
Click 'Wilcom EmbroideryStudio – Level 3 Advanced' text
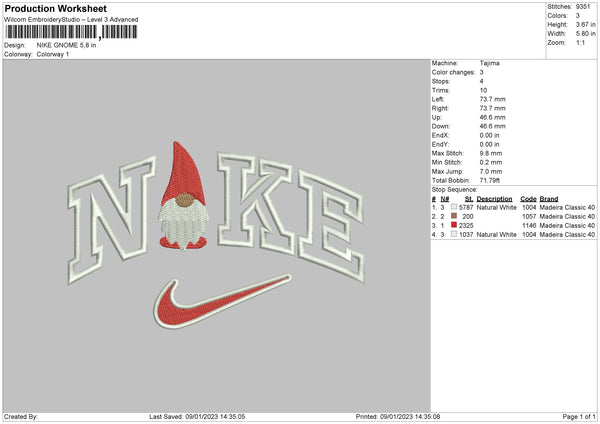[x=71, y=20]
